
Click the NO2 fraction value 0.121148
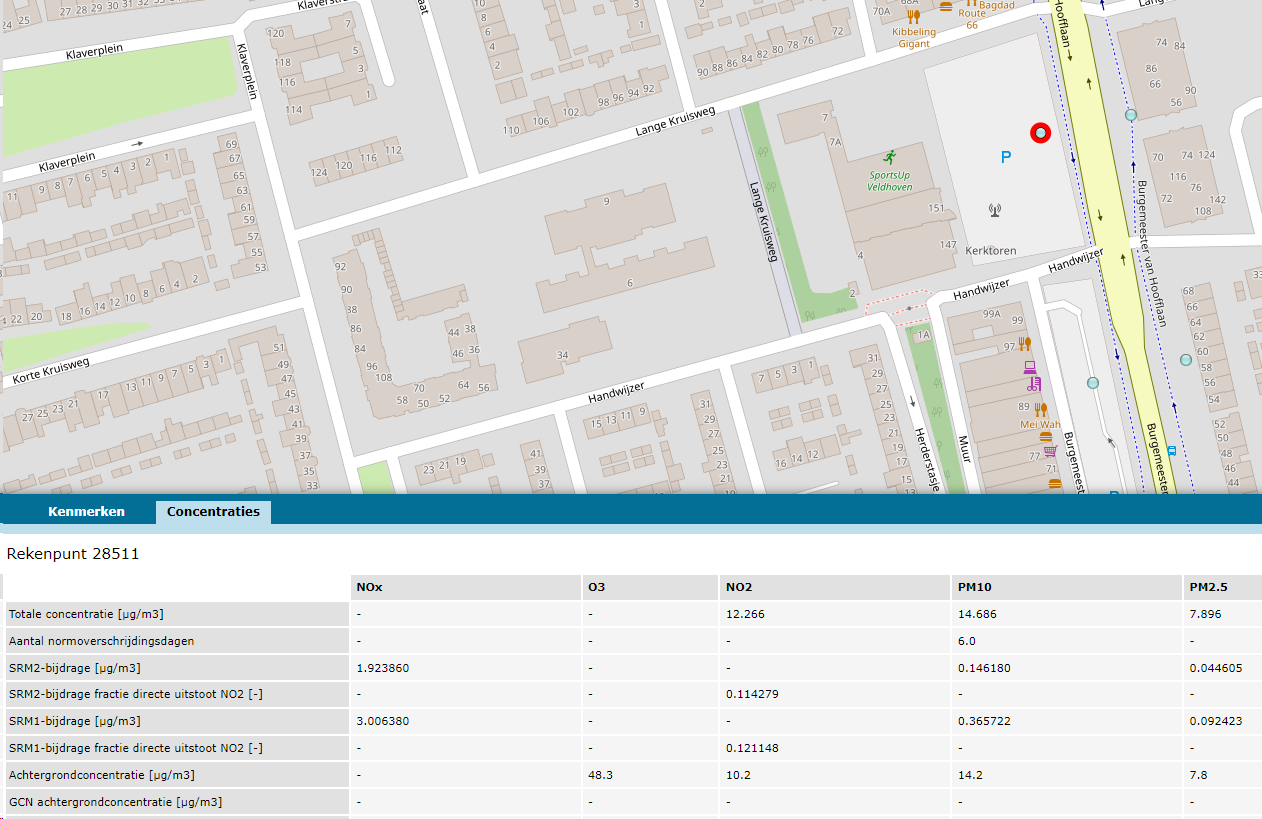pyautogui.click(x=752, y=748)
